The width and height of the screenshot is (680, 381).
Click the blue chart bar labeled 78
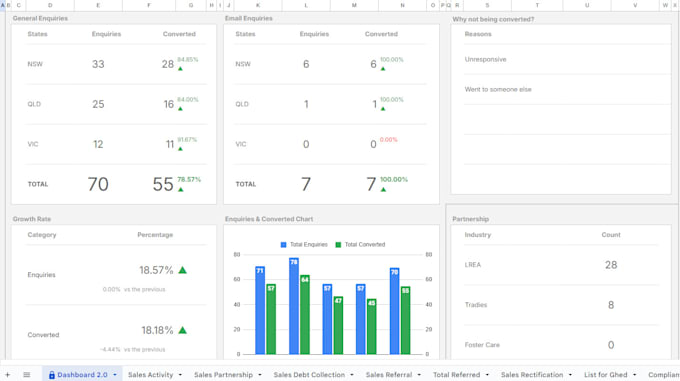294,306
